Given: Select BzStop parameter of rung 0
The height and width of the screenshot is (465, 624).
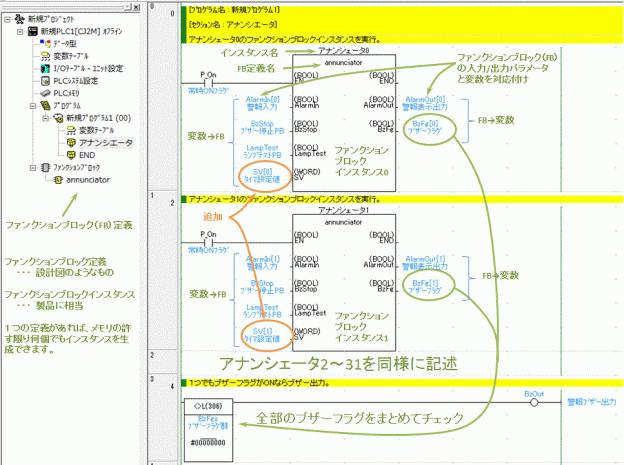Looking at the screenshot, I should coord(262,127).
